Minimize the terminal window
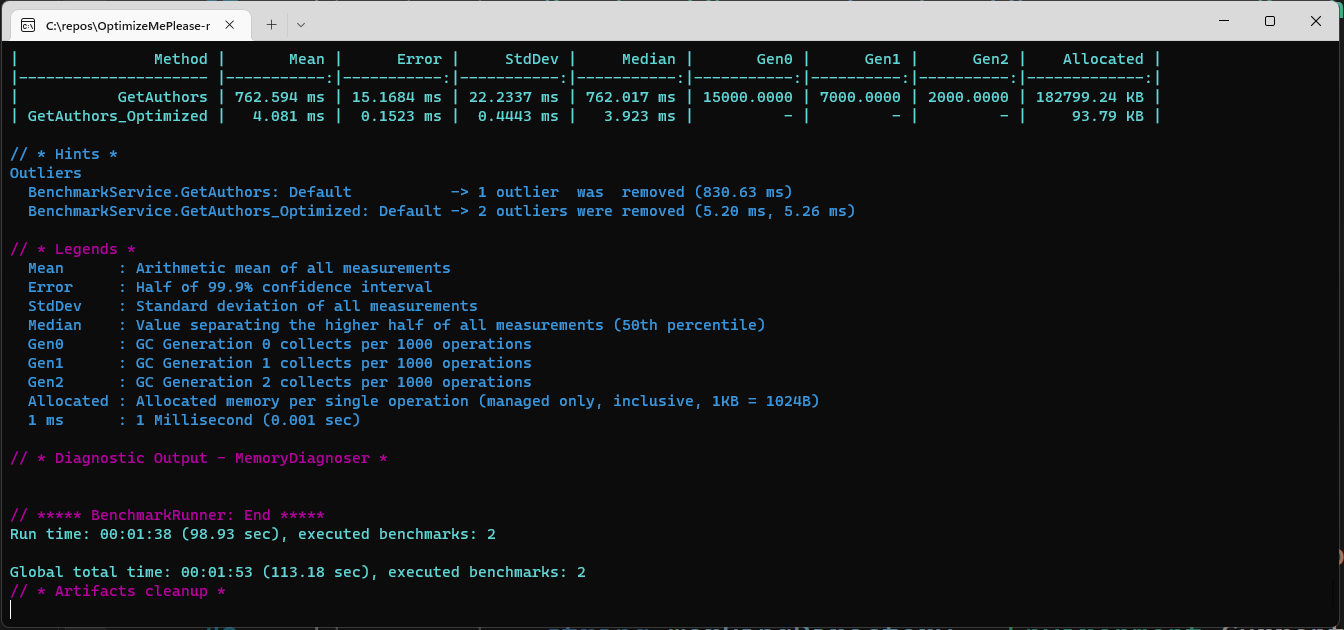The height and width of the screenshot is (630, 1344). [1223, 21]
